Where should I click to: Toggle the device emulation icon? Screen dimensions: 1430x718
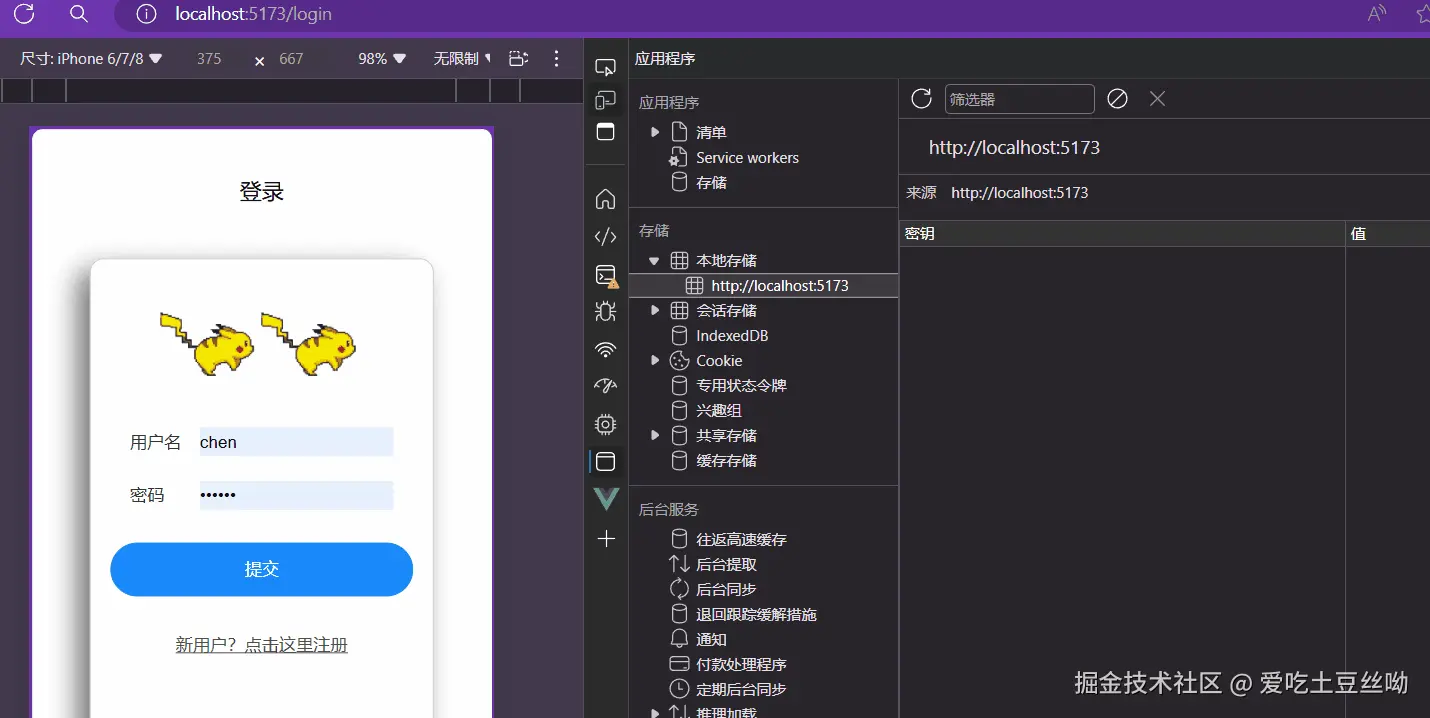click(x=605, y=100)
